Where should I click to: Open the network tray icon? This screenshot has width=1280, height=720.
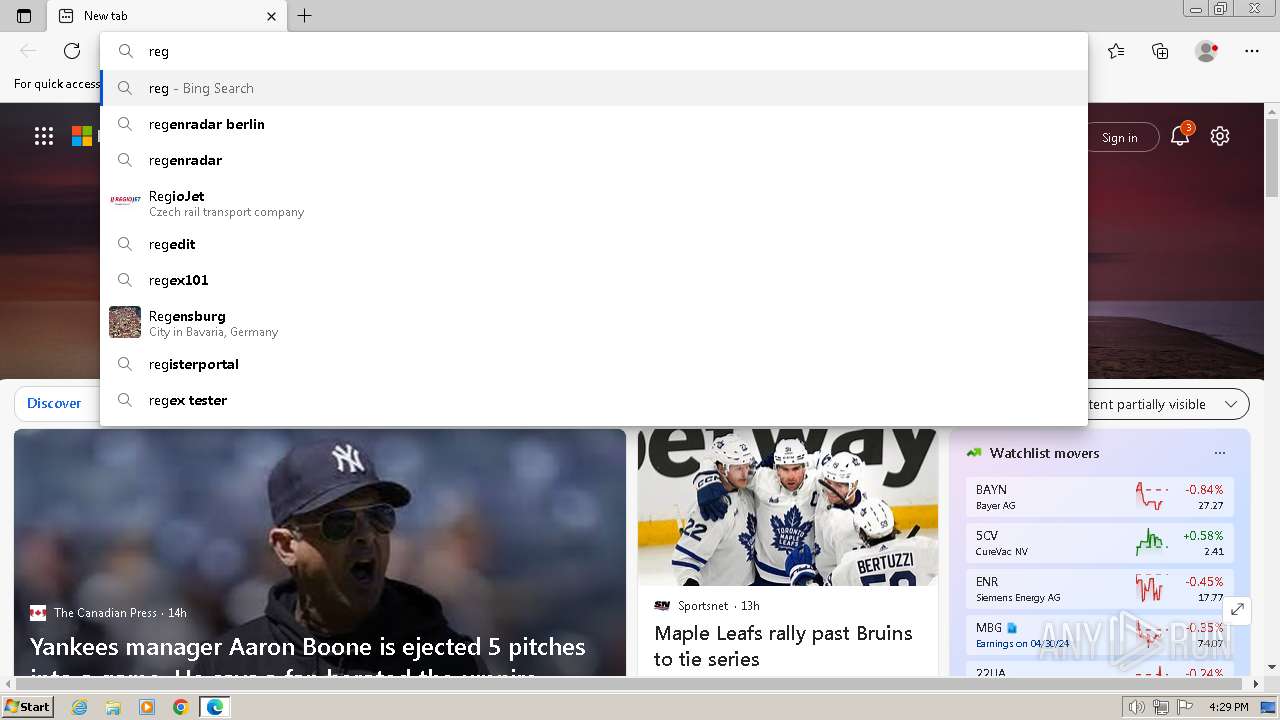coord(1161,707)
